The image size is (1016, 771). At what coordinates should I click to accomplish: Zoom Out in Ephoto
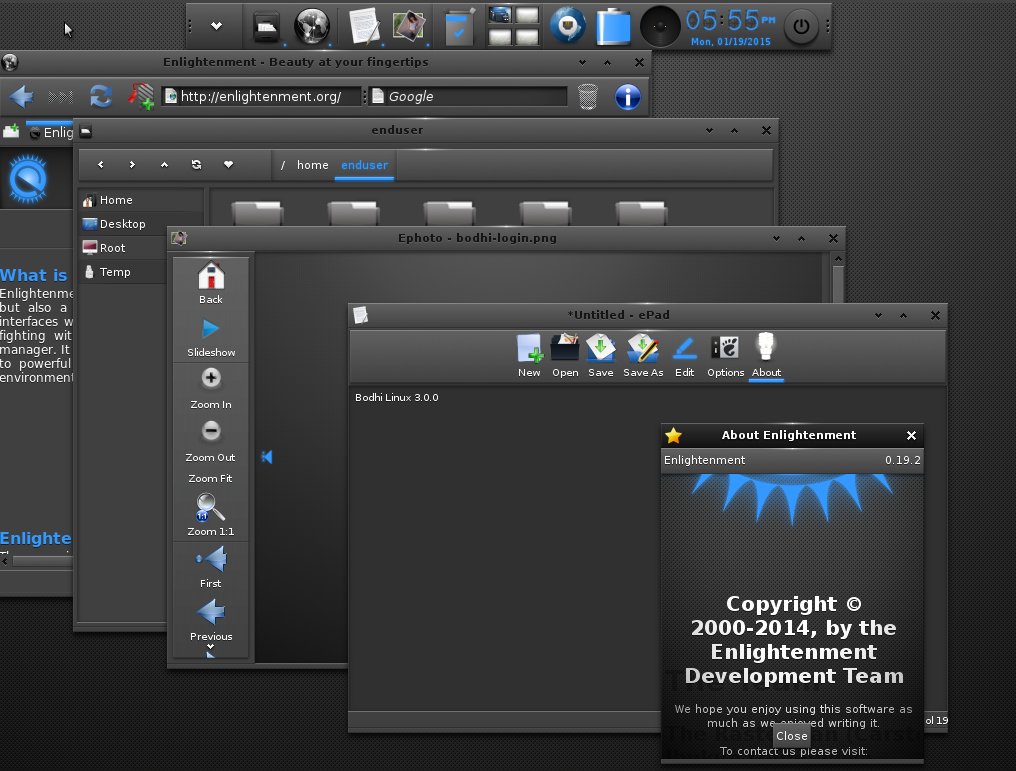click(x=211, y=441)
